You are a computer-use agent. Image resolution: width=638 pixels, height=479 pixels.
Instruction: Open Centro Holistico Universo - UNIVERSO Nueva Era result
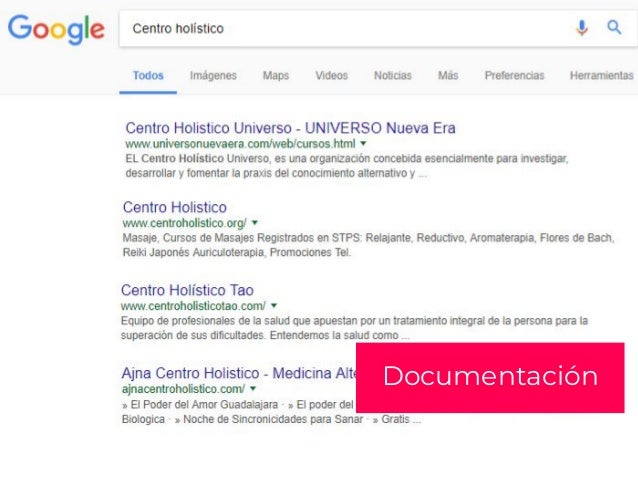[290, 128]
